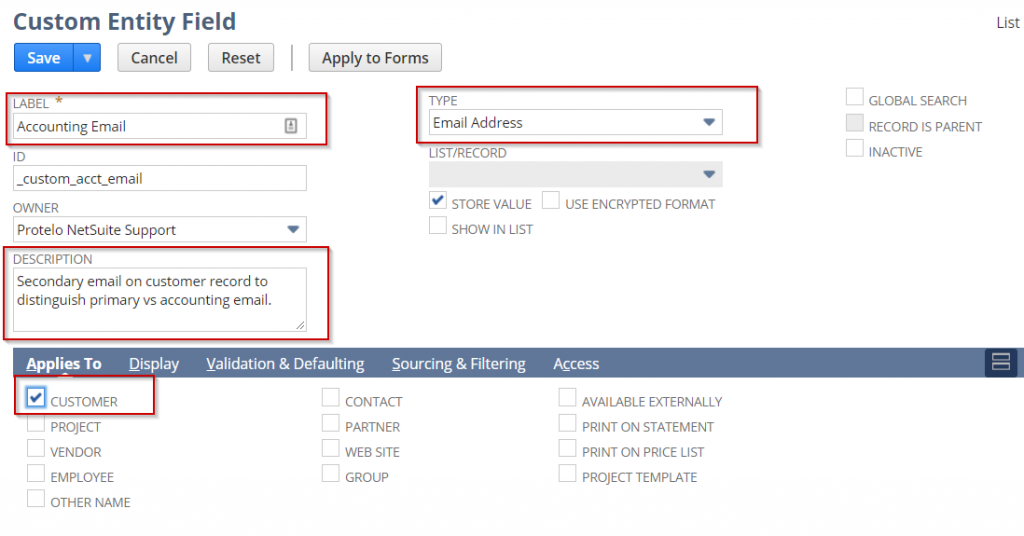Image resolution: width=1024 pixels, height=536 pixels.
Task: Enable Use Encrypted Format option
Action: tap(551, 201)
